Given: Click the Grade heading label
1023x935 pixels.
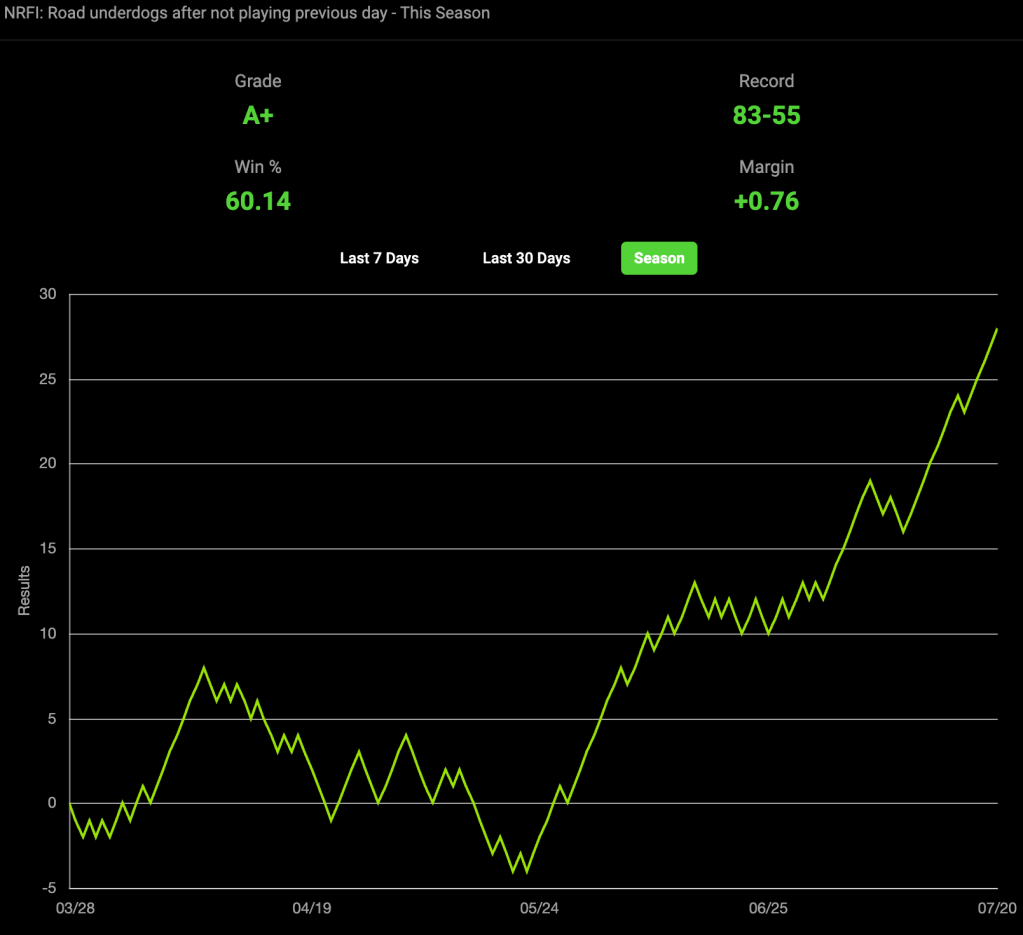Looking at the screenshot, I should [x=258, y=81].
